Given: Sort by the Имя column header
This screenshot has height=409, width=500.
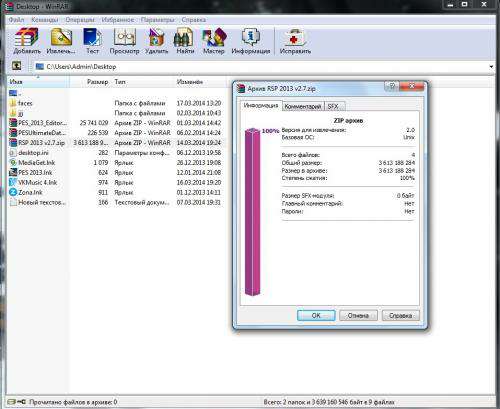Looking at the screenshot, I should pyautogui.click(x=38, y=82).
